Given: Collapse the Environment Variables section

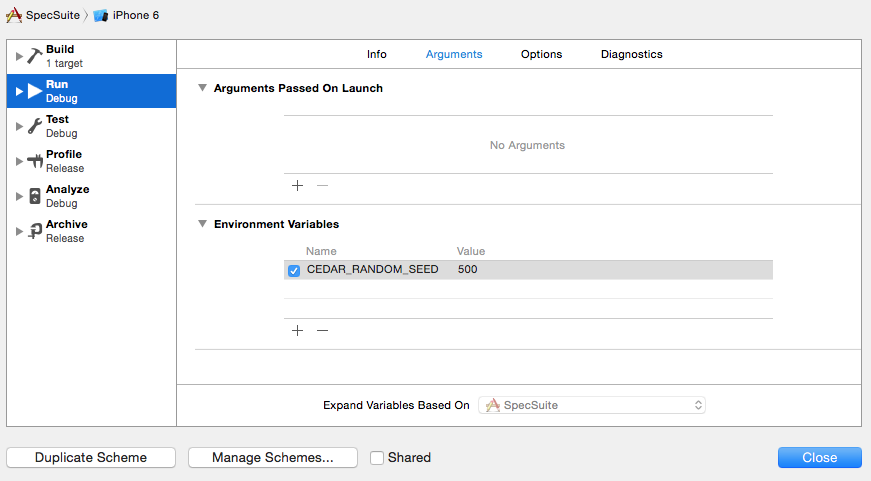Looking at the screenshot, I should tap(203, 224).
